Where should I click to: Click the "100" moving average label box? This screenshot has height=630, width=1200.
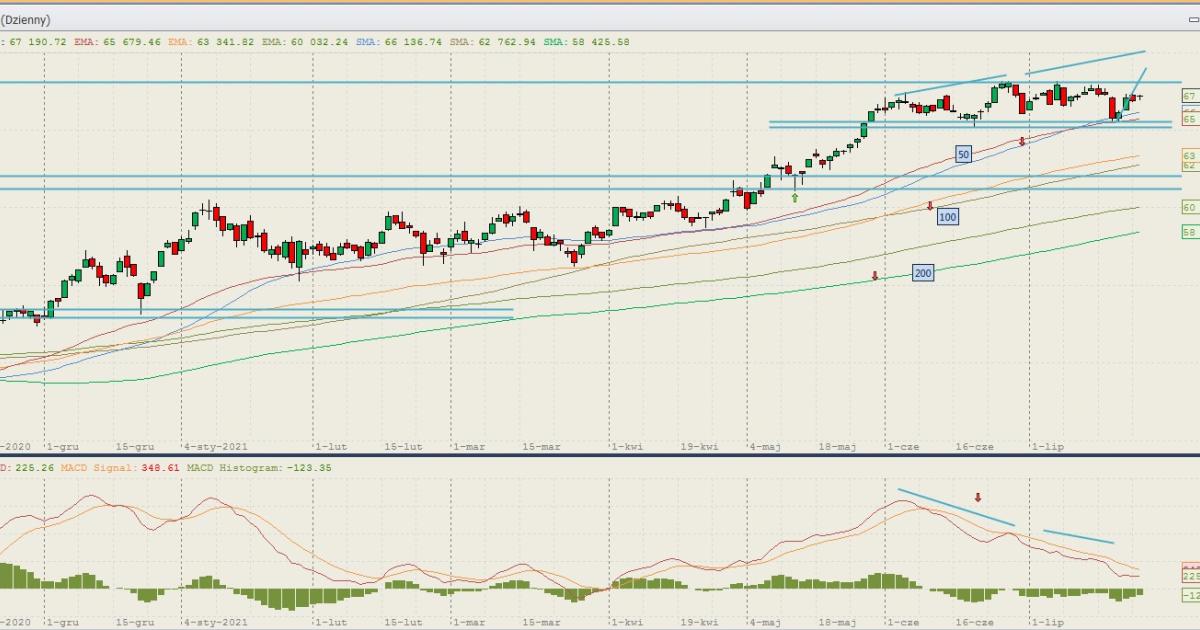(948, 217)
